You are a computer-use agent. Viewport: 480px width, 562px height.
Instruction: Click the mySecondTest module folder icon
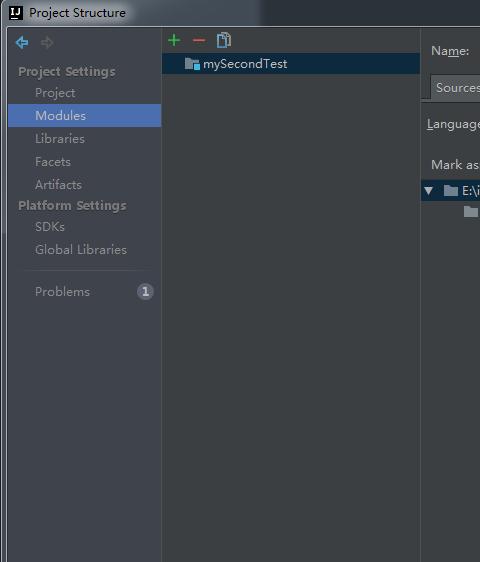[x=192, y=64]
